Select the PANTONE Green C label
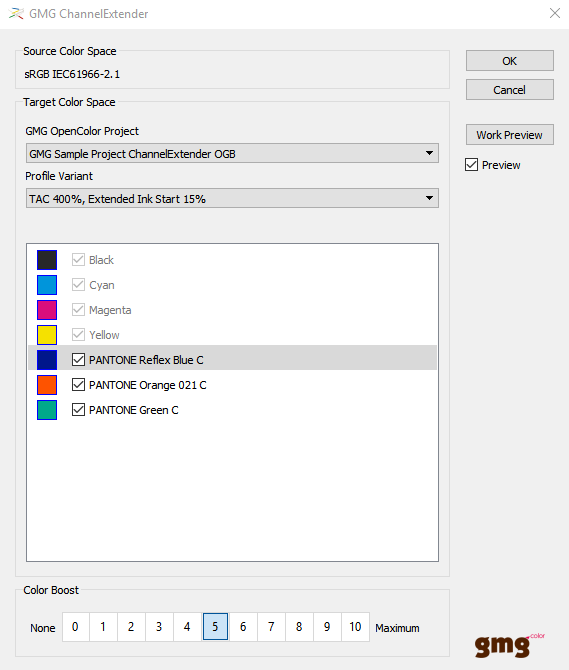The width and height of the screenshot is (569, 670). 134,410
